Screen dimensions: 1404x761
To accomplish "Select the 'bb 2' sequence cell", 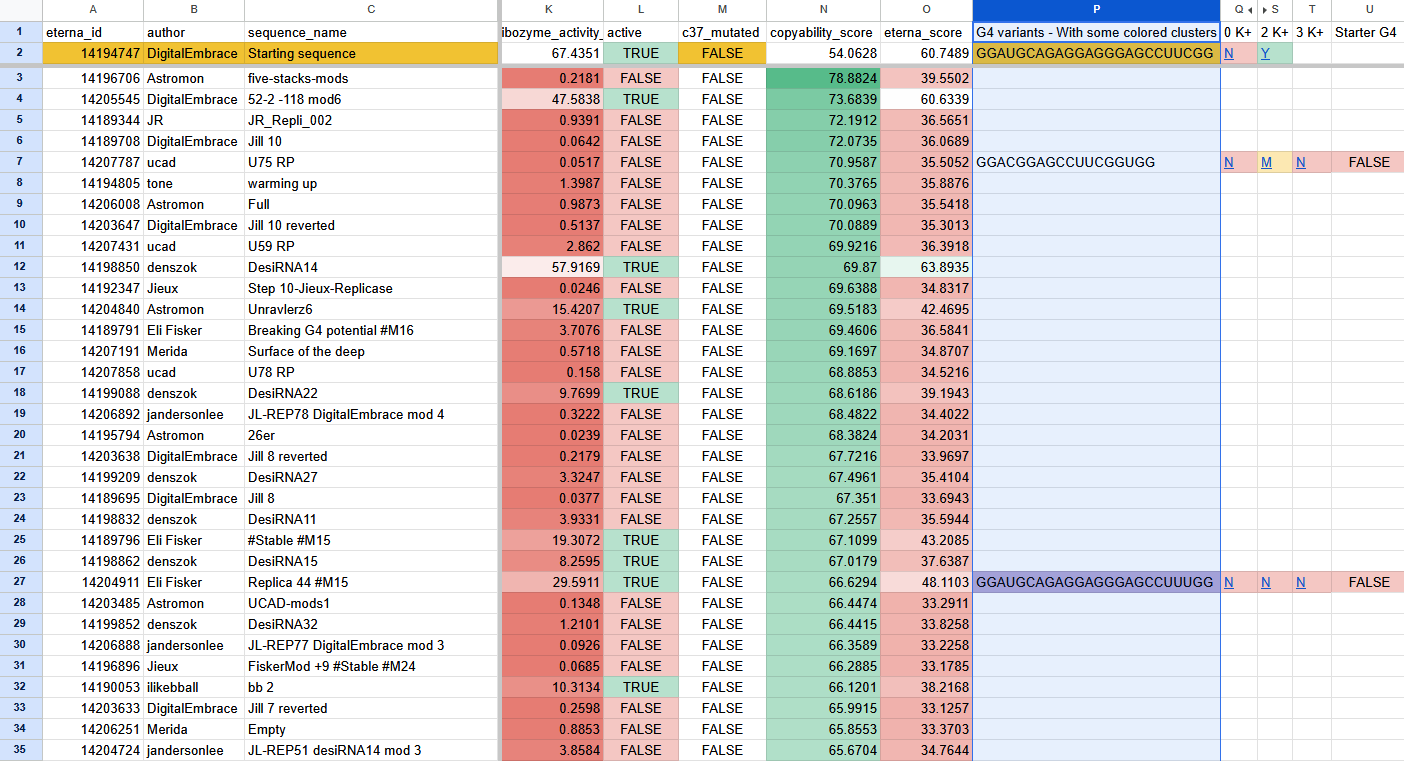I will pyautogui.click(x=371, y=687).
